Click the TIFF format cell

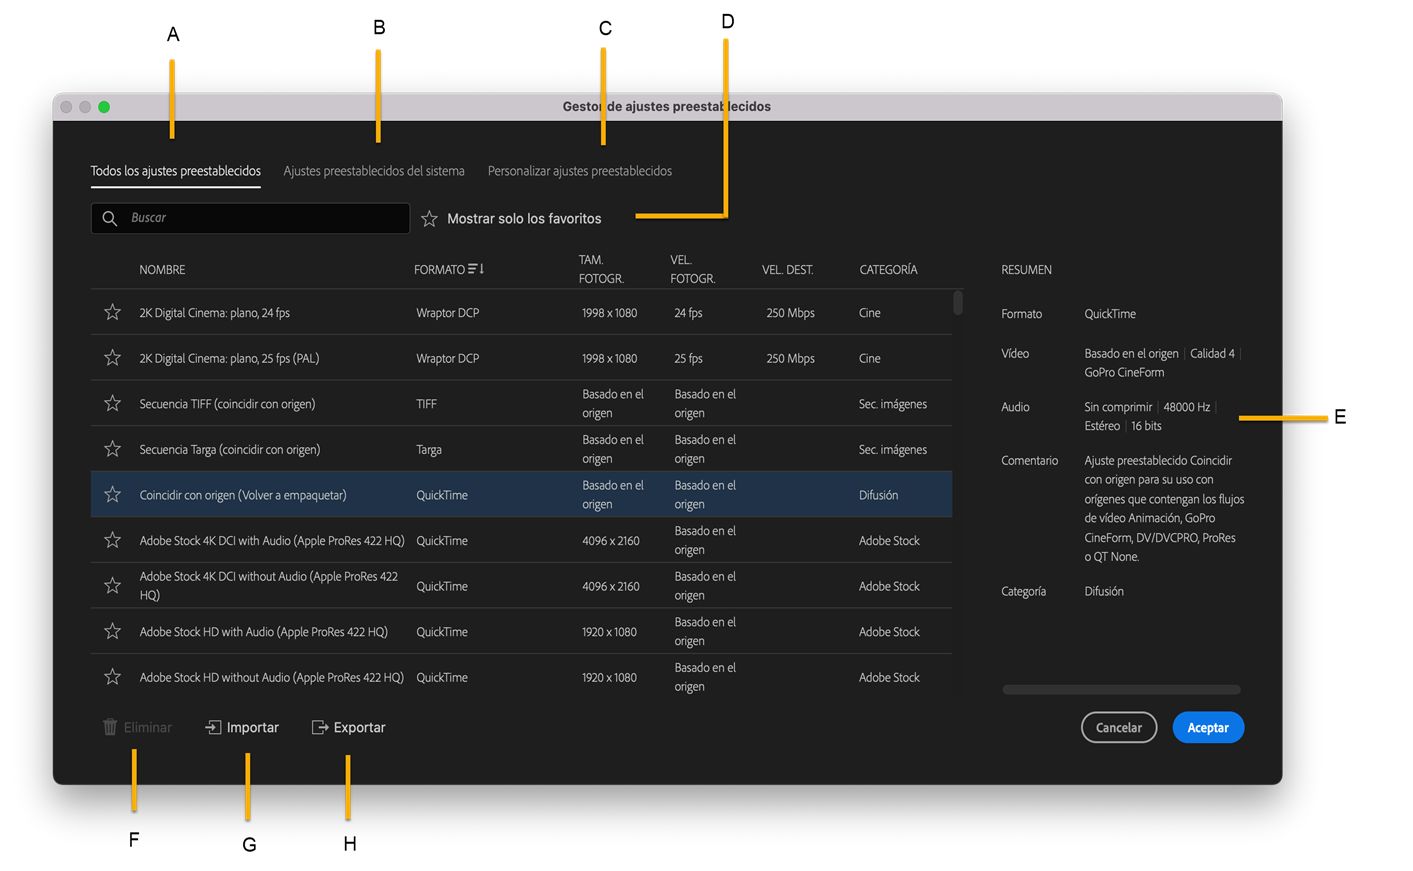tap(426, 404)
